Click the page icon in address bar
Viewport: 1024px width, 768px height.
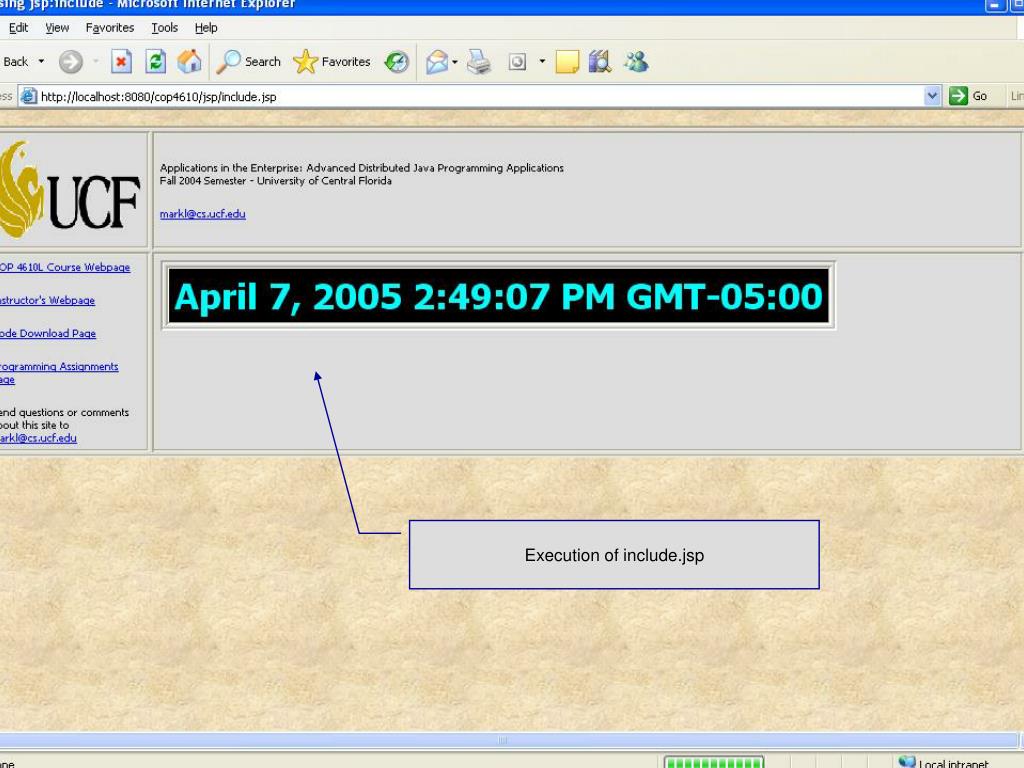pos(28,97)
